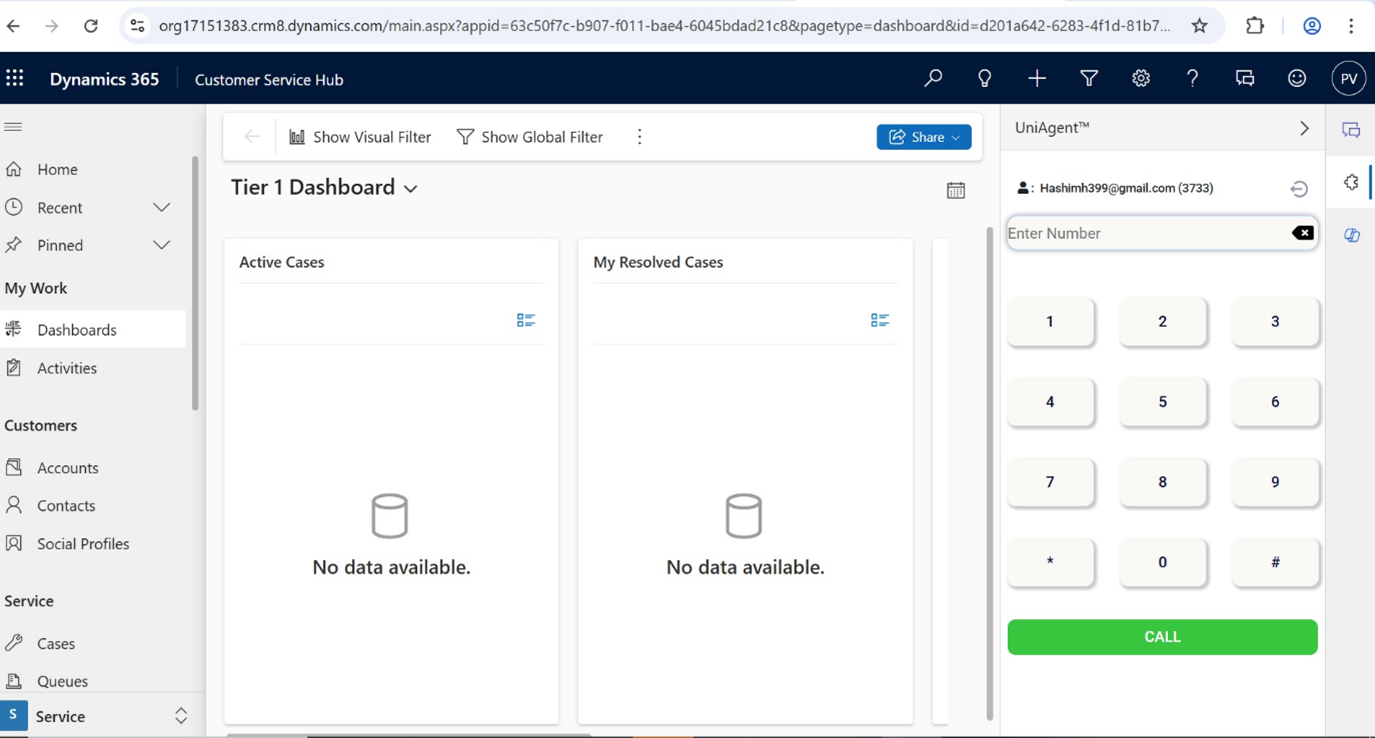The height and width of the screenshot is (738, 1375).
Task: Toggle view icon in My Resolved Cases card
Action: tap(879, 320)
